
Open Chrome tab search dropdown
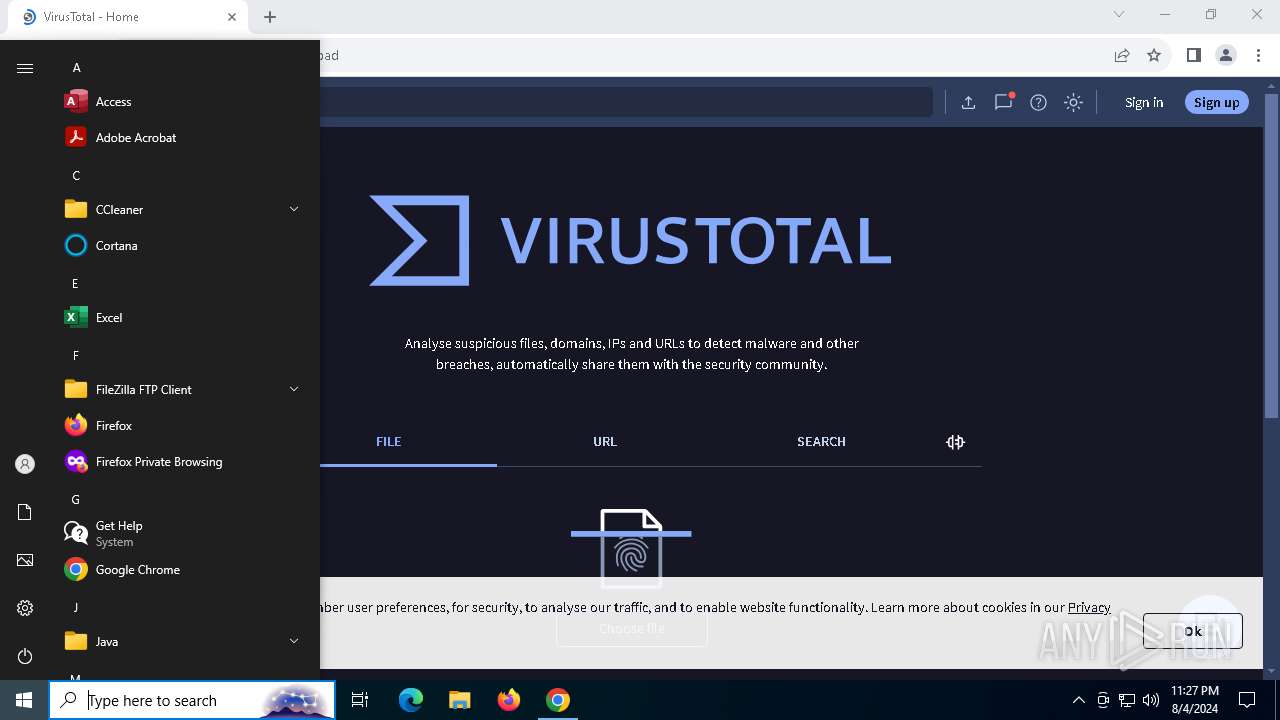point(1119,15)
